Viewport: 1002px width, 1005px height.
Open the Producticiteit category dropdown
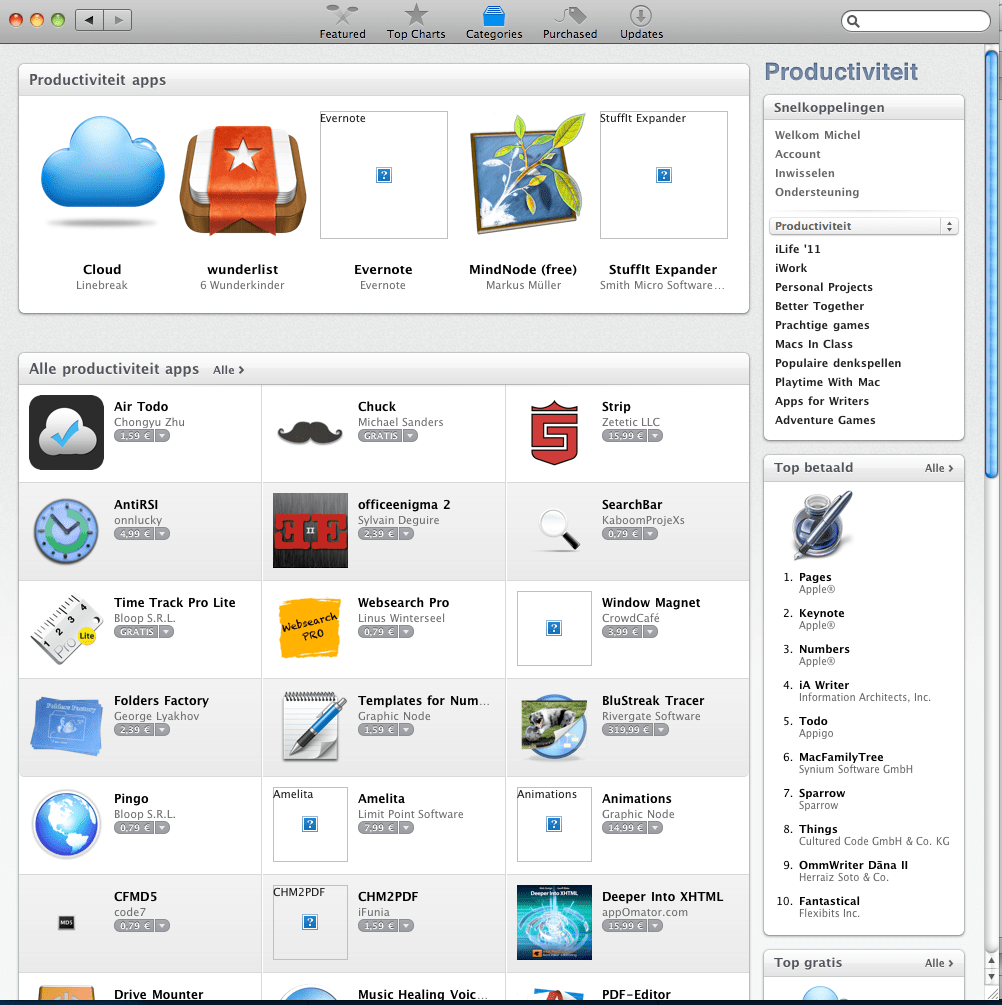864,226
